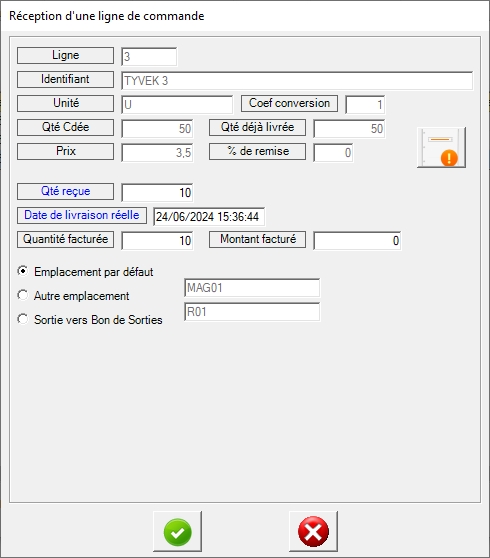The image size is (490, 558).
Task: Click the Prix field showing 3,5
Action: [157, 153]
